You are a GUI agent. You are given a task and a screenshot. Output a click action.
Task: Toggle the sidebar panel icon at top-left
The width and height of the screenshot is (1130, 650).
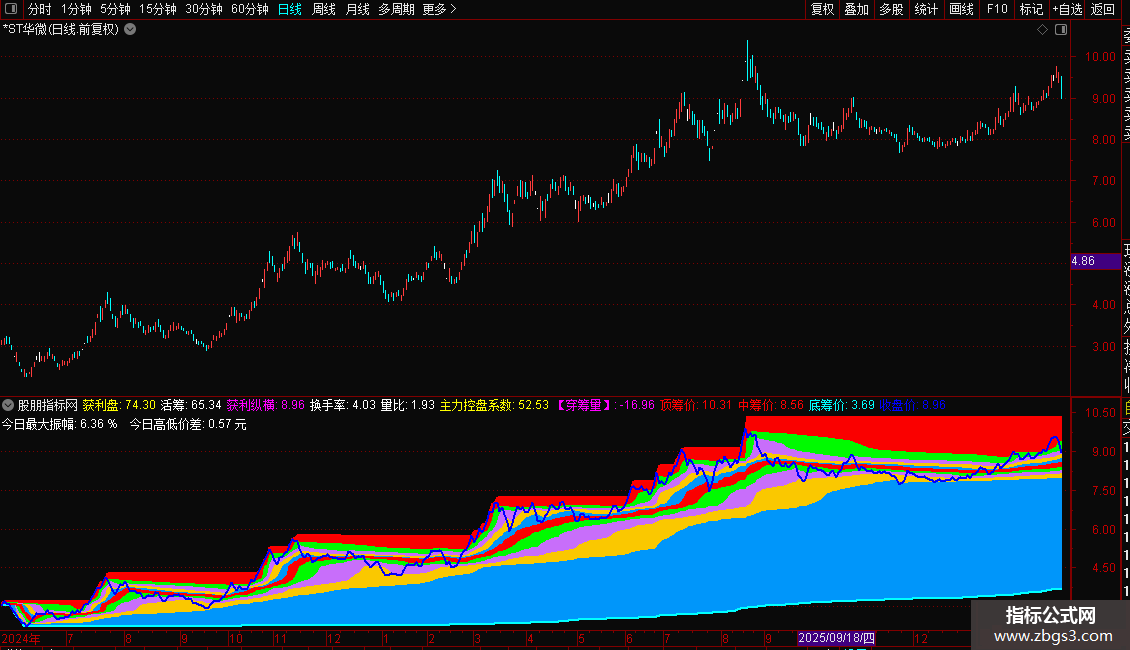coord(11,9)
